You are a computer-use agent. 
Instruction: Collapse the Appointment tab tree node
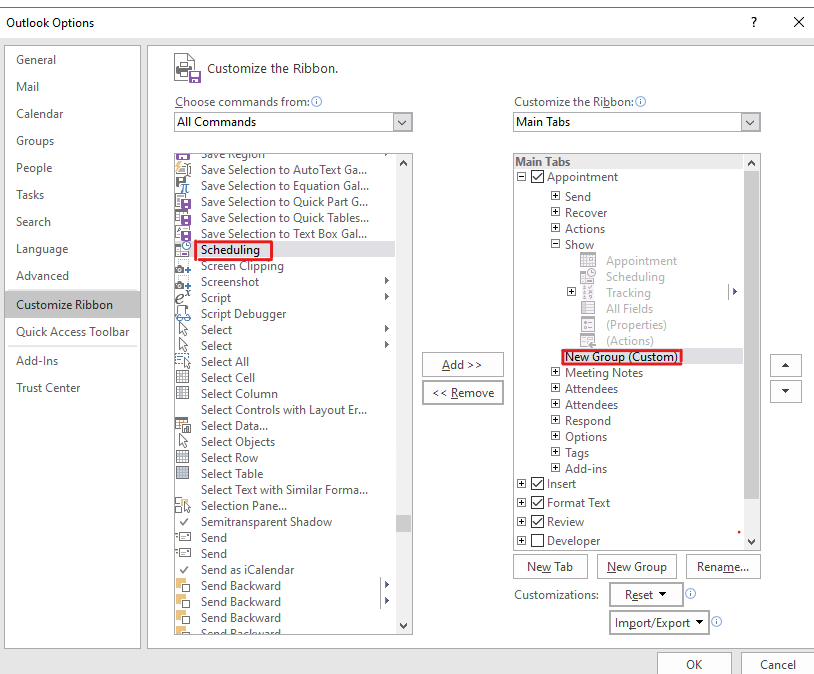(522, 177)
